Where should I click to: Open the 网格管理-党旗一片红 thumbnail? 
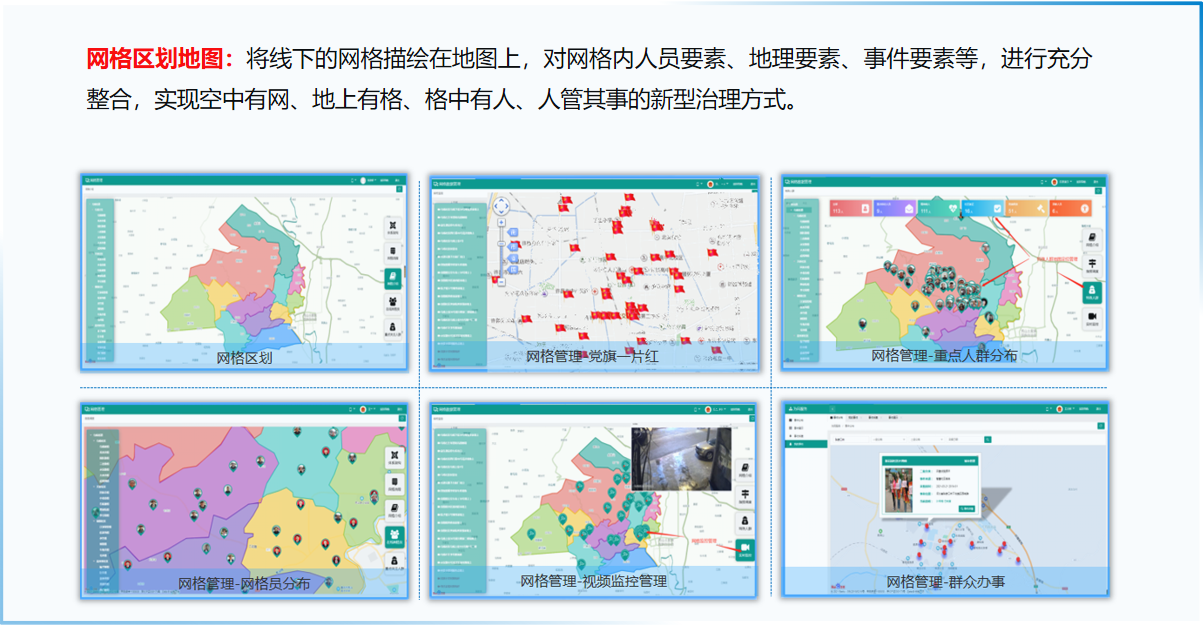tap(595, 273)
